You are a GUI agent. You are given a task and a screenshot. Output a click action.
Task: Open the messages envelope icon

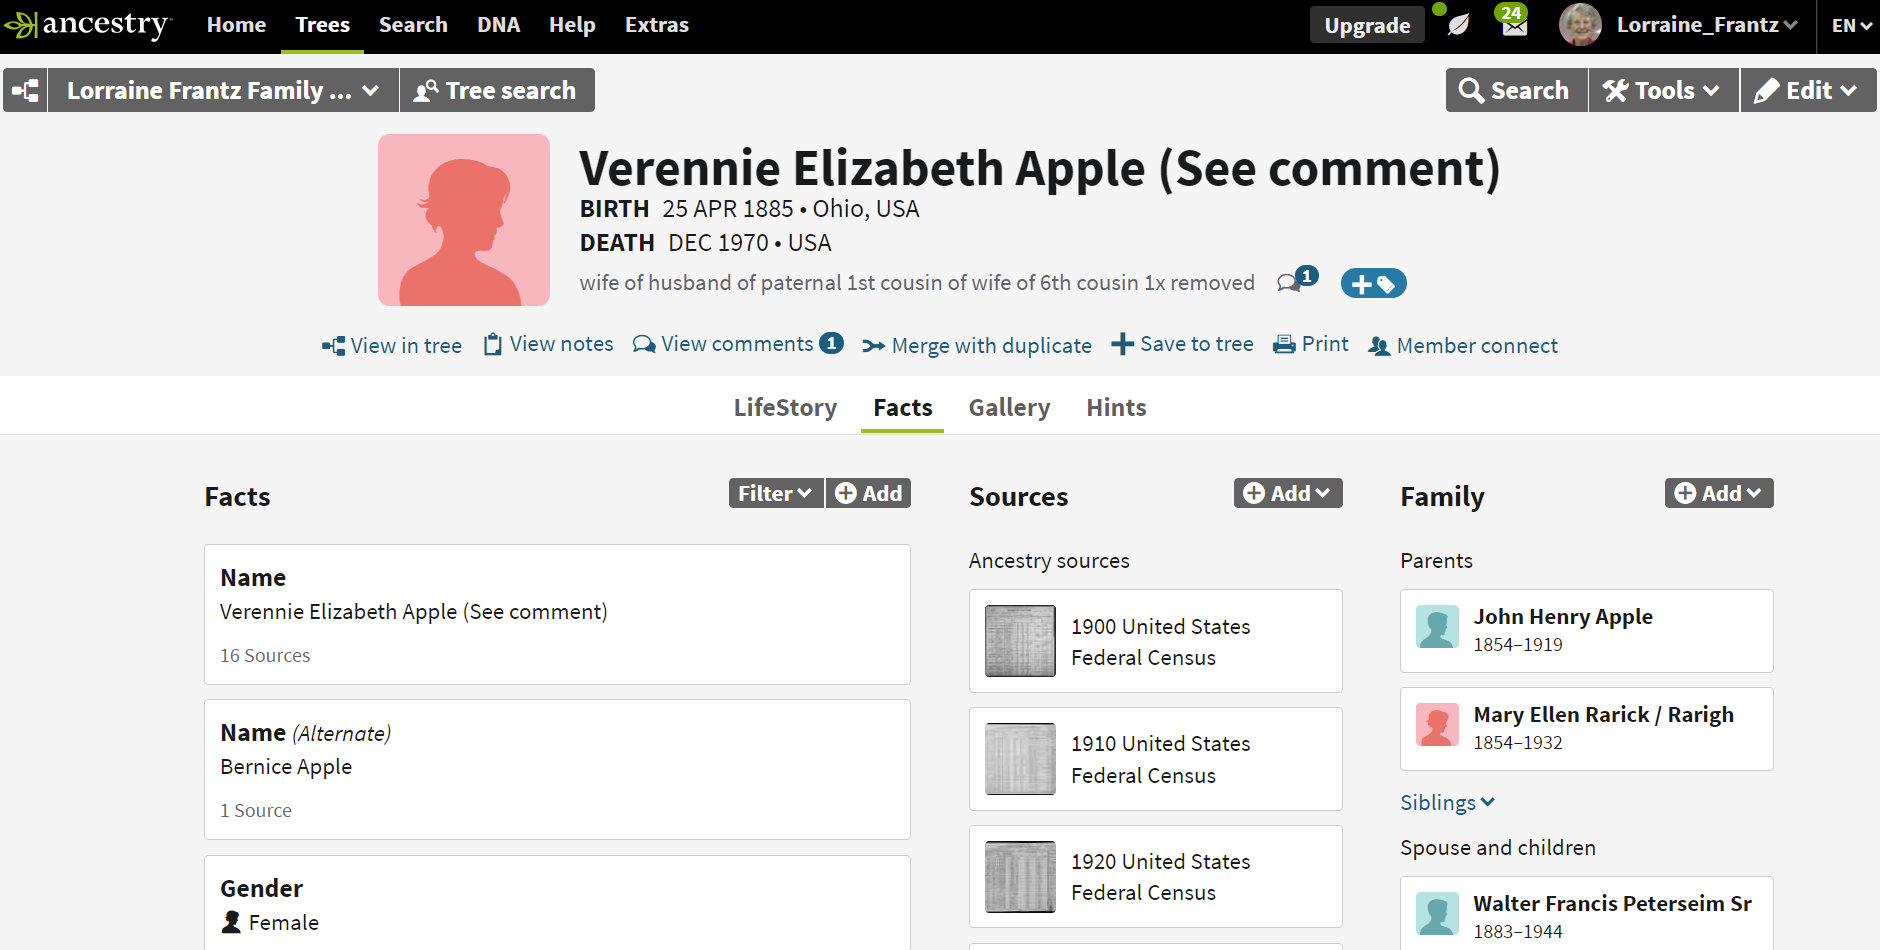[x=1514, y=25]
